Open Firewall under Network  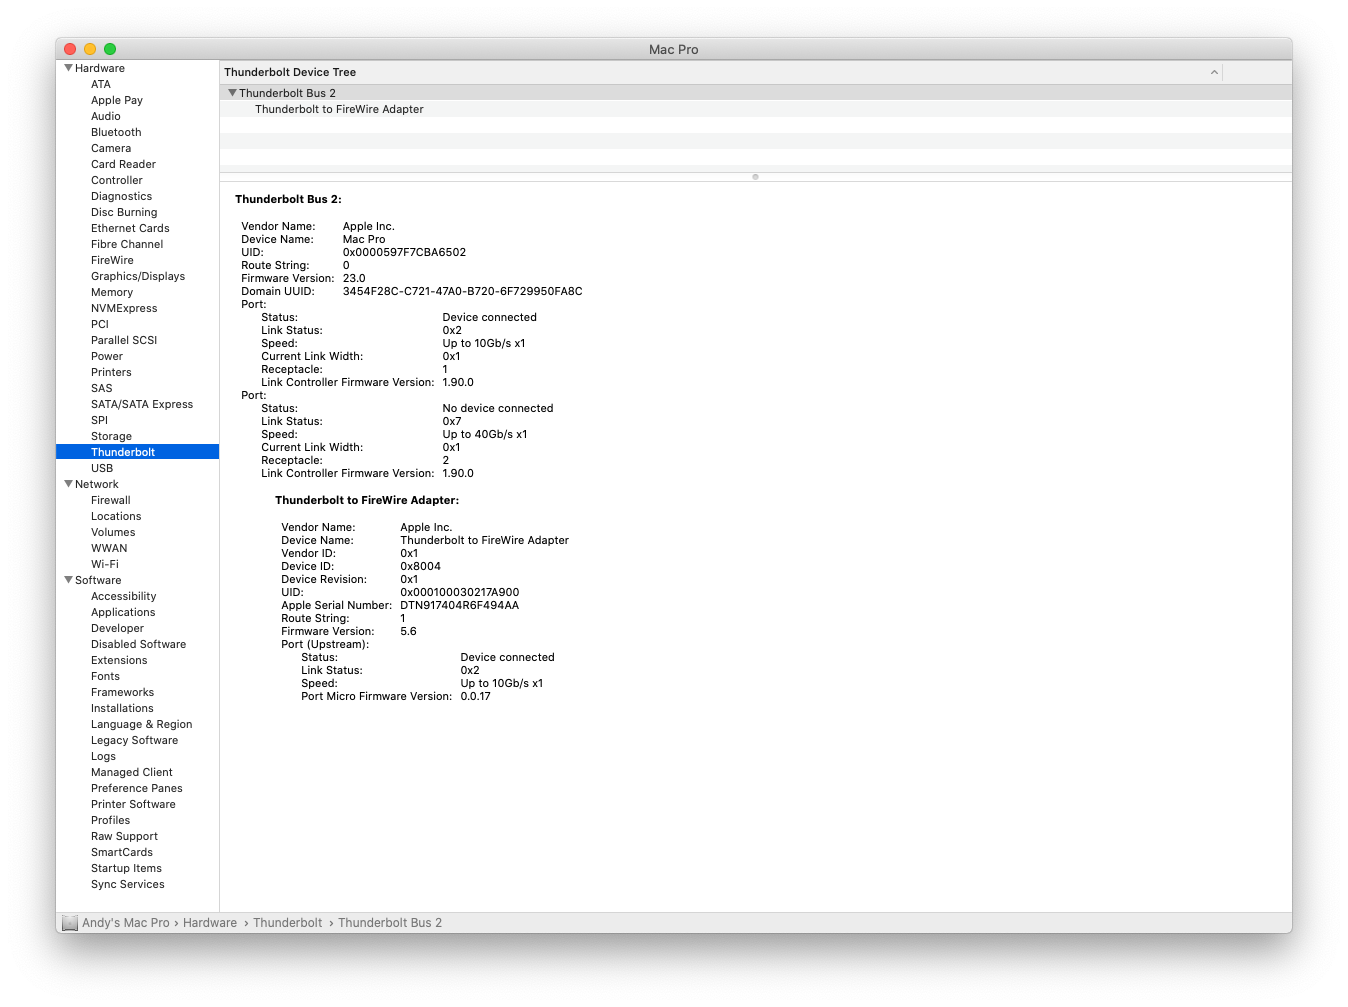[111, 500]
